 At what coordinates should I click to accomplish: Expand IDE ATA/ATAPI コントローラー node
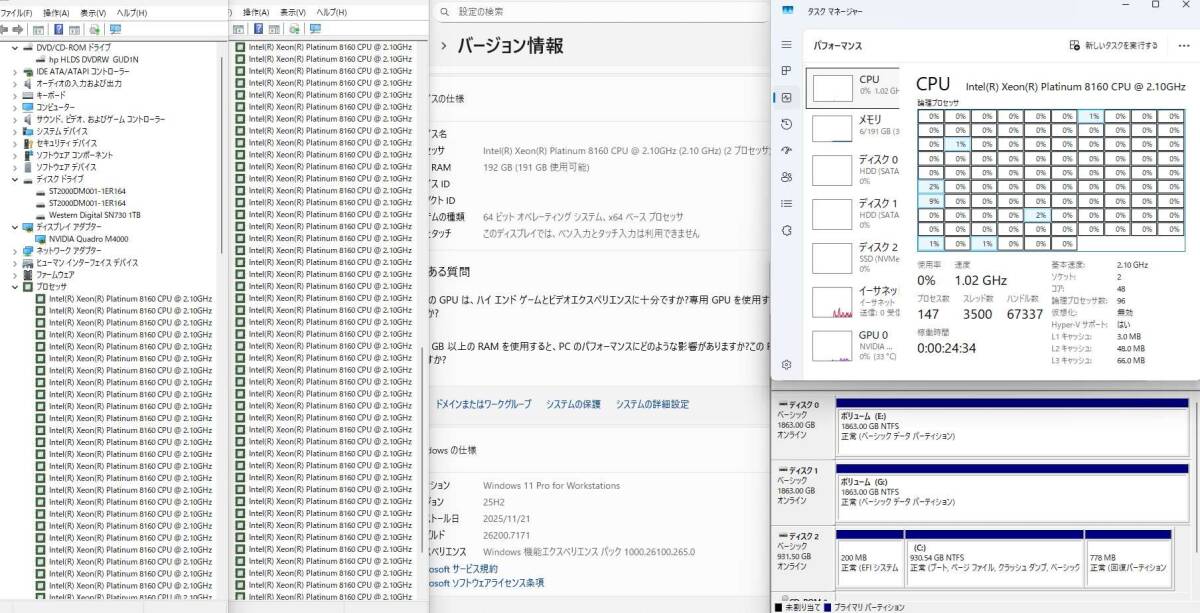14,71
